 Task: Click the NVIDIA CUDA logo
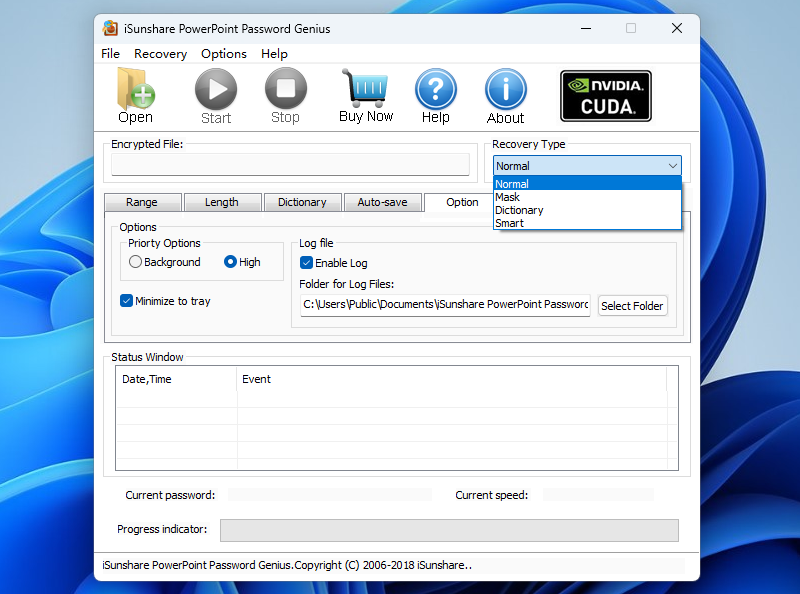click(x=606, y=96)
